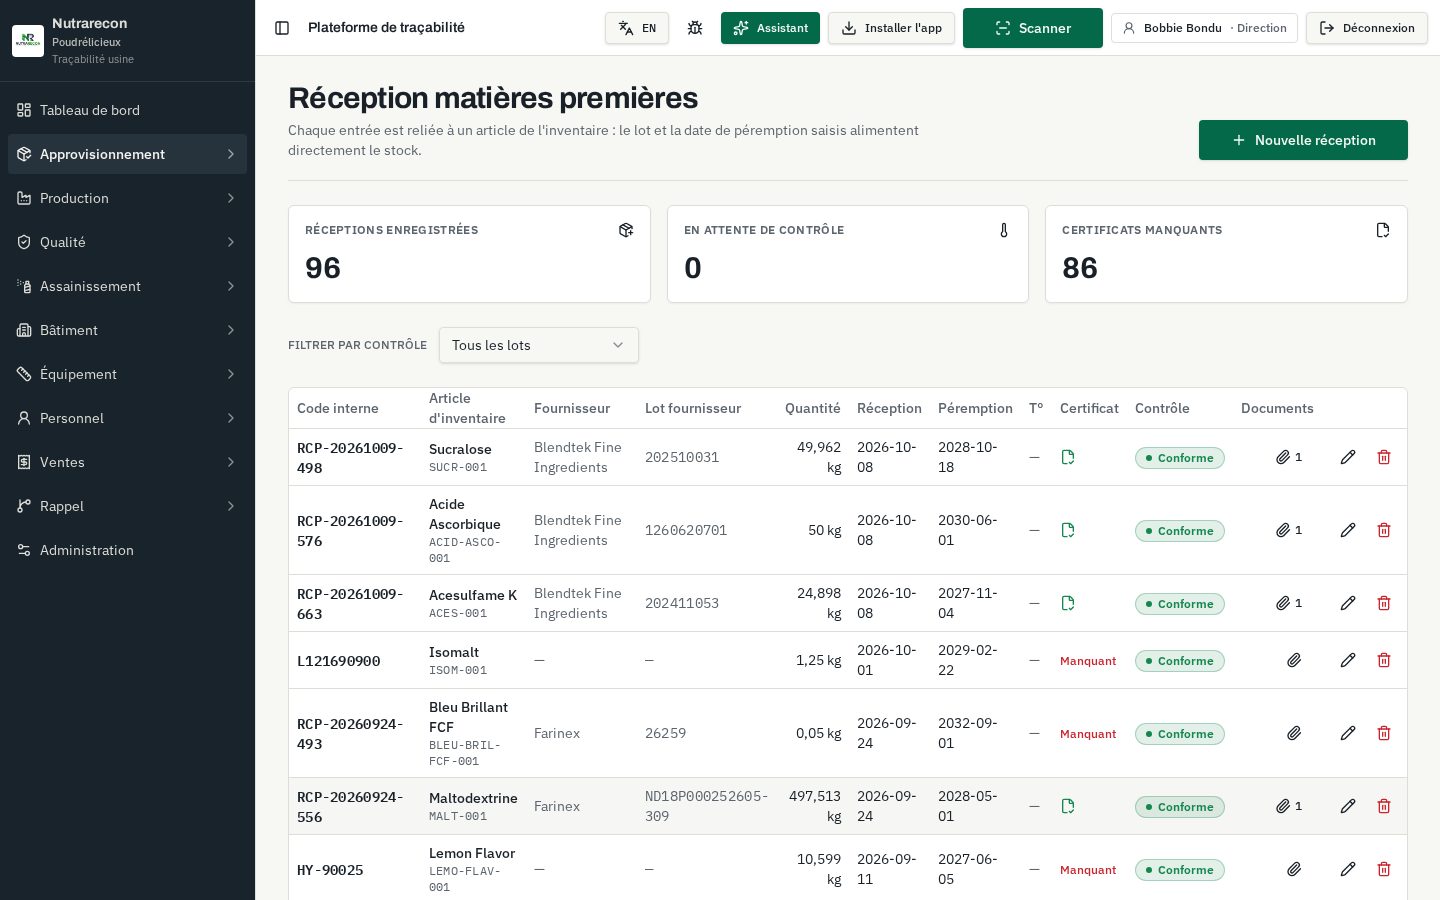Click Nouvelle réception button
The image size is (1440, 900).
click(x=1303, y=140)
